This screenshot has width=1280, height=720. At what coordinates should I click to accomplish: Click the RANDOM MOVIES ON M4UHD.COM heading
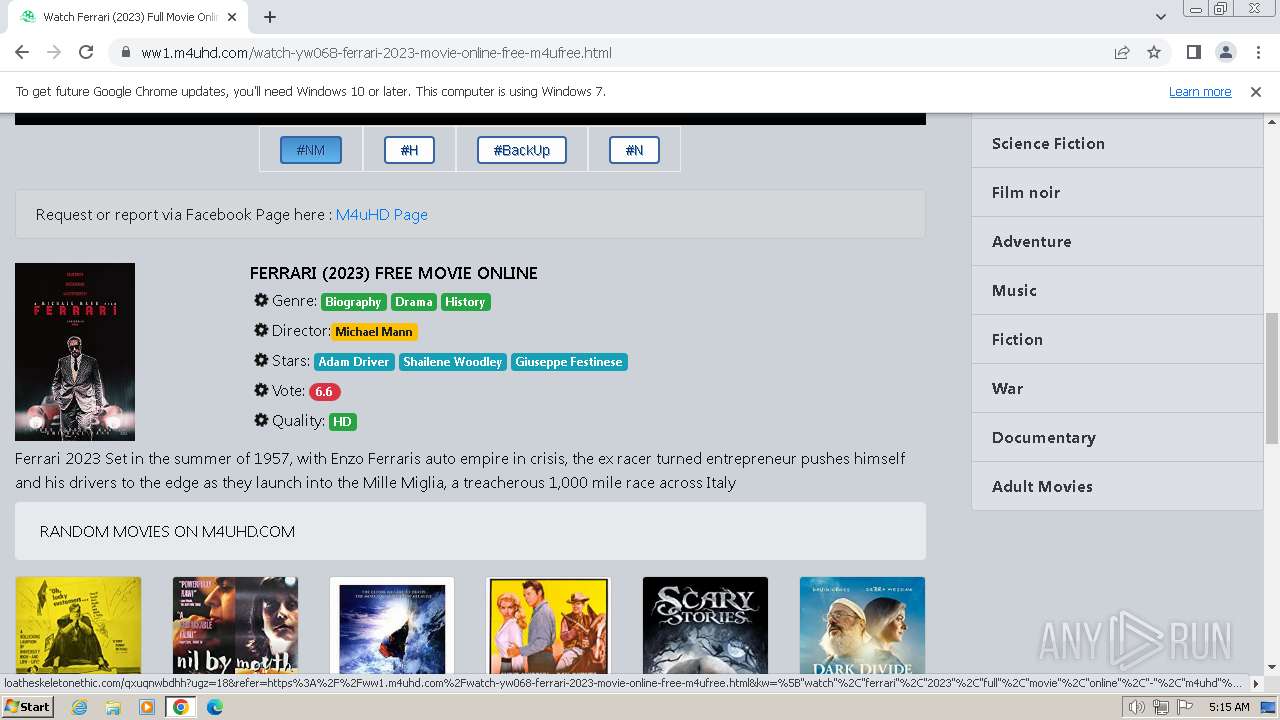tap(167, 532)
